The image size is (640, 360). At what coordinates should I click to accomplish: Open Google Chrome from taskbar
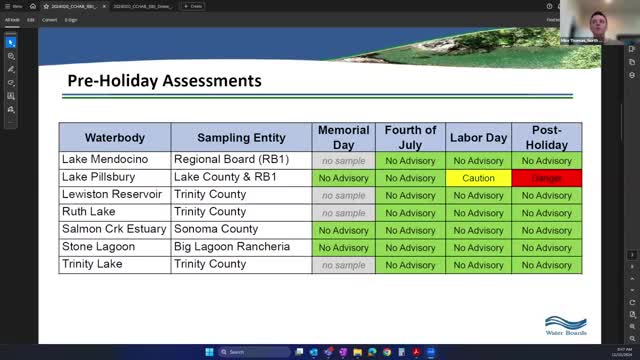click(387, 352)
